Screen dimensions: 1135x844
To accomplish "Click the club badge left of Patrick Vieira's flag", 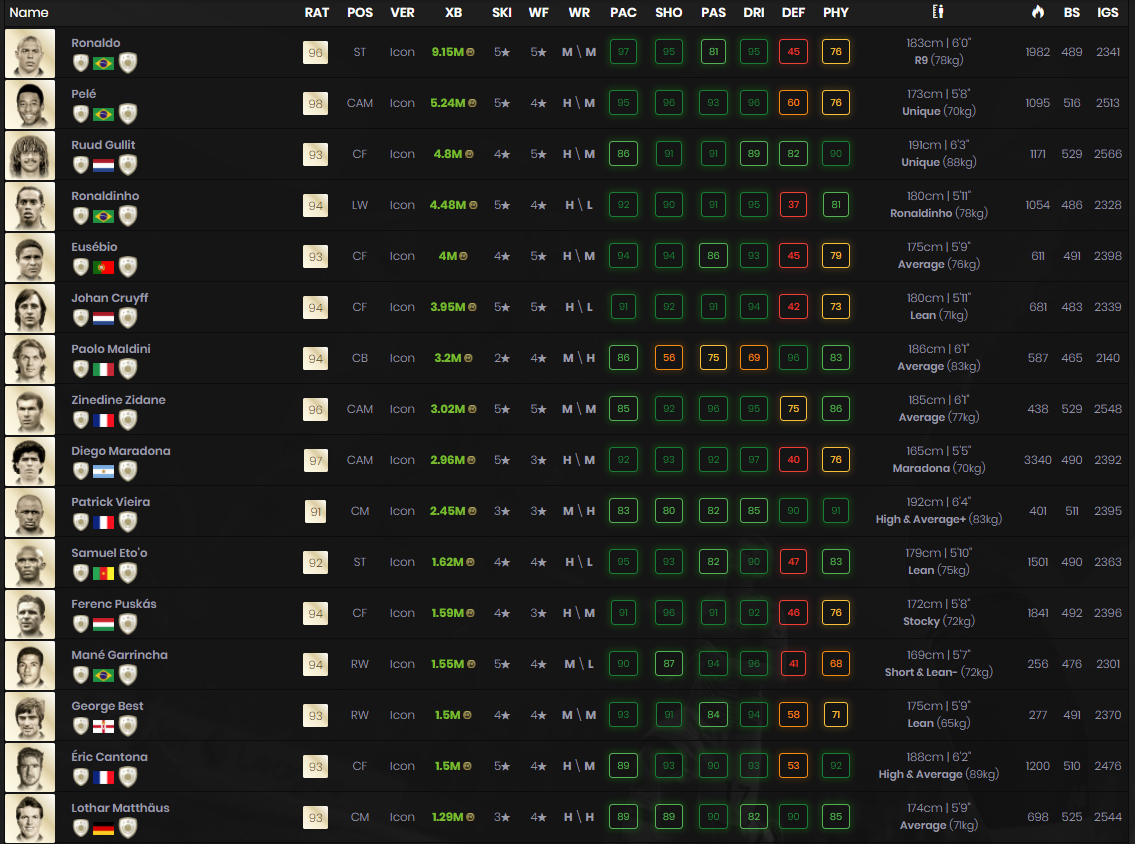I will [80, 523].
